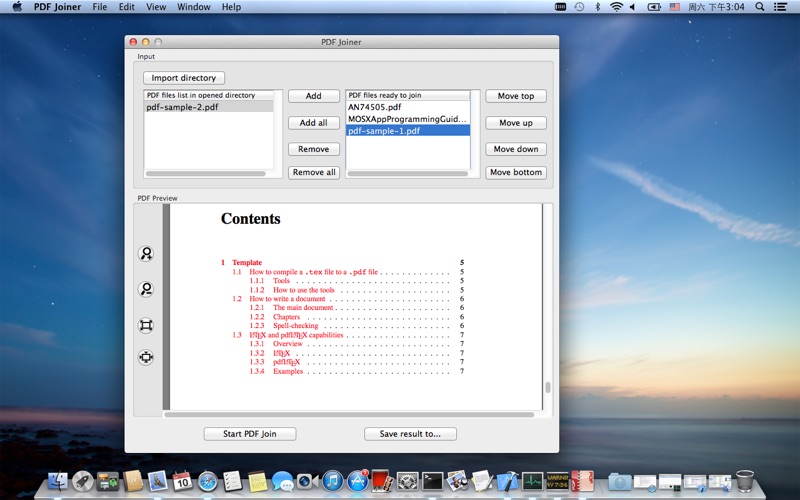Click the Move up button

[516, 122]
